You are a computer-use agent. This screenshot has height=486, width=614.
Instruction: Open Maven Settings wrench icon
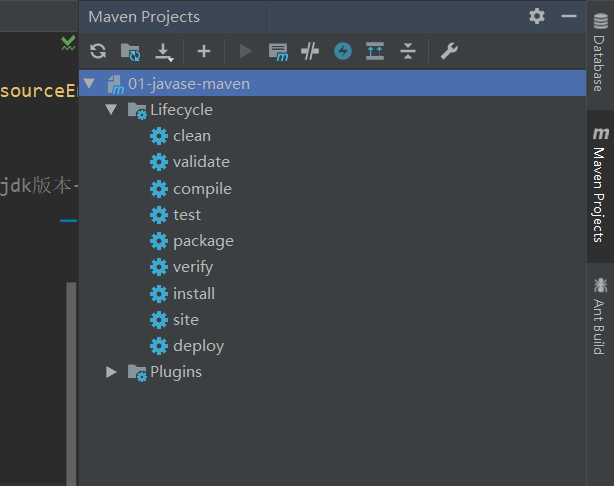(449, 51)
